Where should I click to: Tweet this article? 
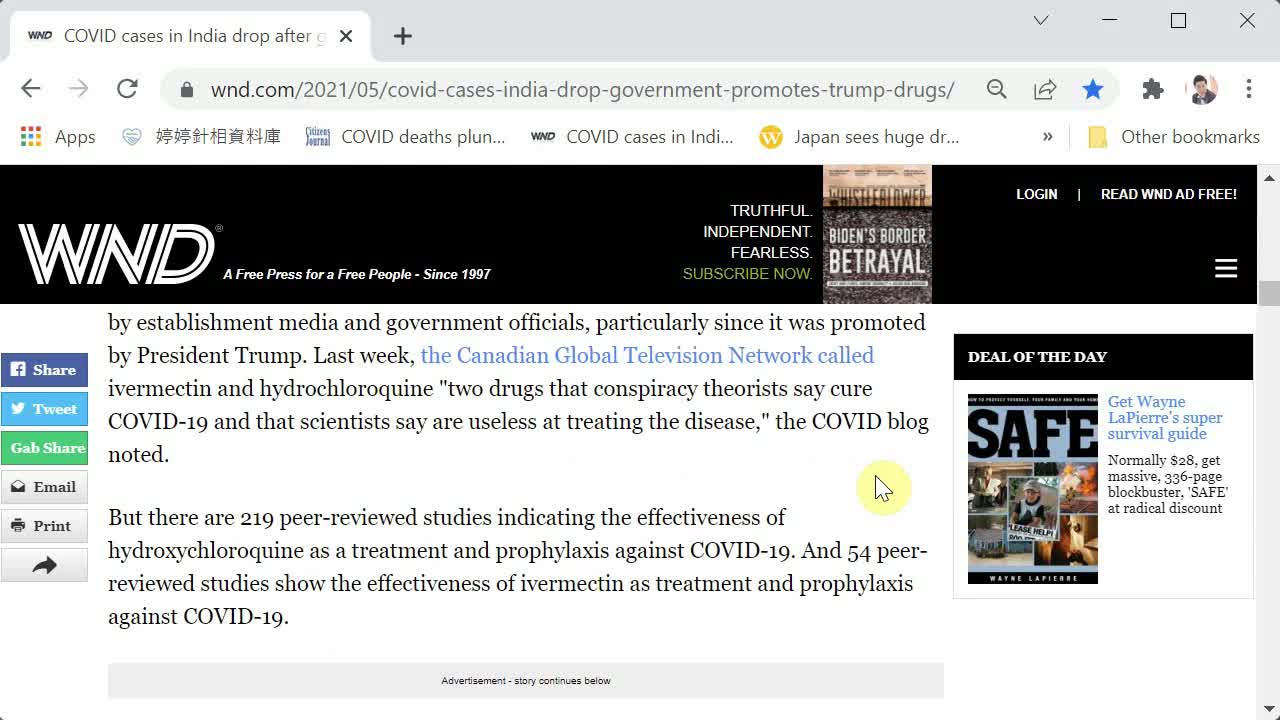pyautogui.click(x=44, y=409)
